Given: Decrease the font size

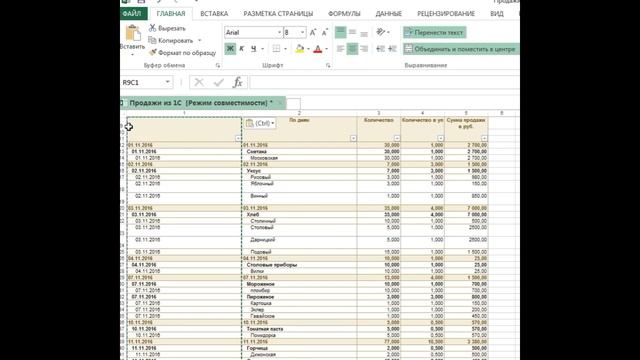Looking at the screenshot, I should pos(325,32).
